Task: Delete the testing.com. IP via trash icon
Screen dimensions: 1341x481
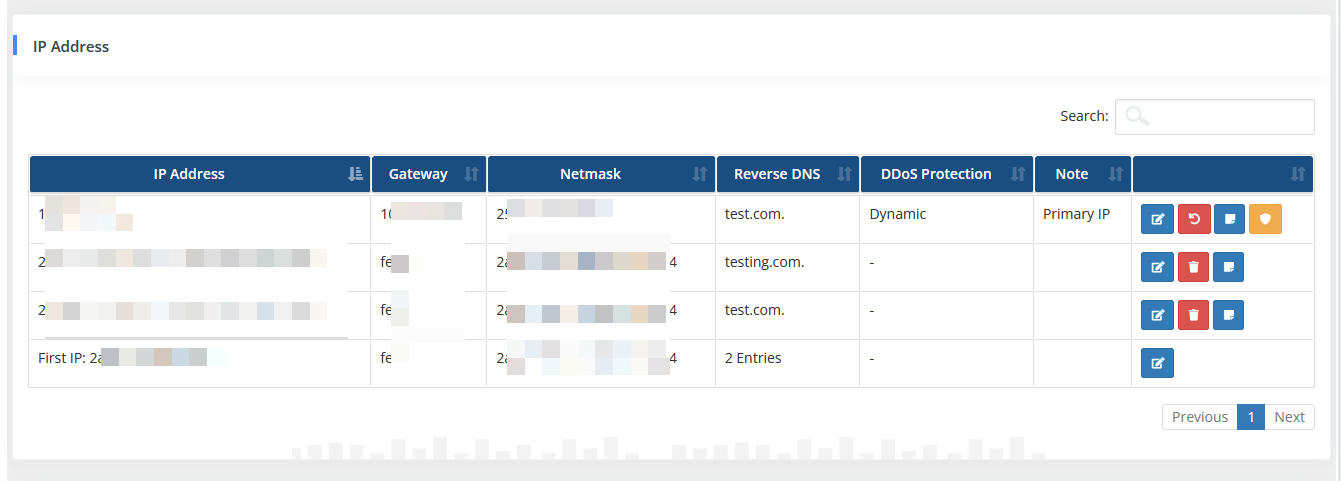Action: [x=1193, y=267]
